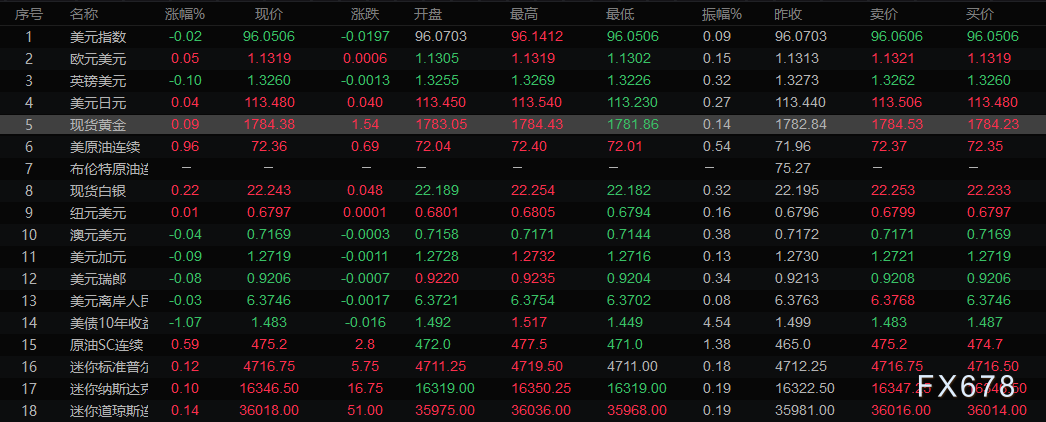
Task: Click the 序号 column header
Action: 29,14
